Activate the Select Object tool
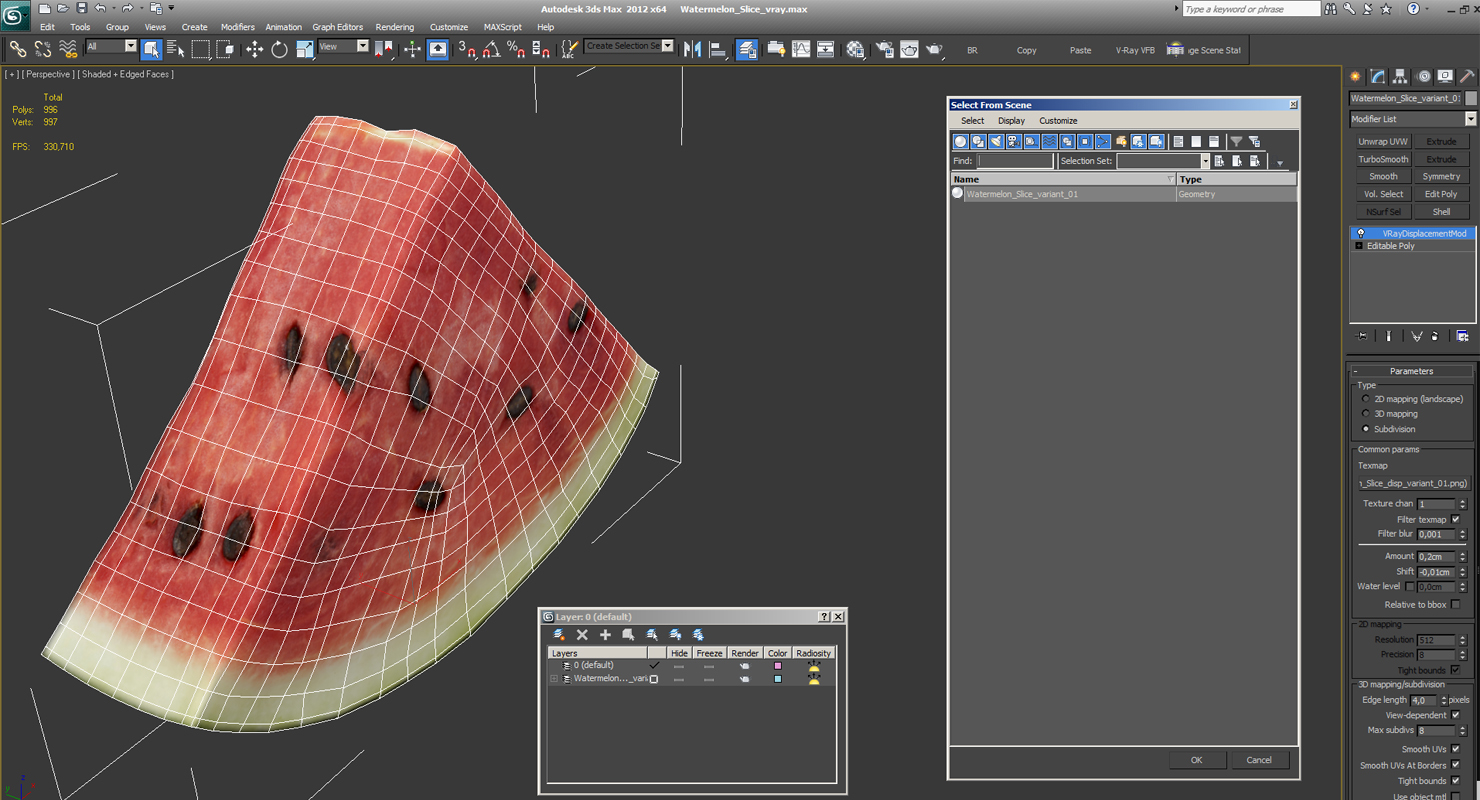1480x800 pixels. (x=151, y=49)
